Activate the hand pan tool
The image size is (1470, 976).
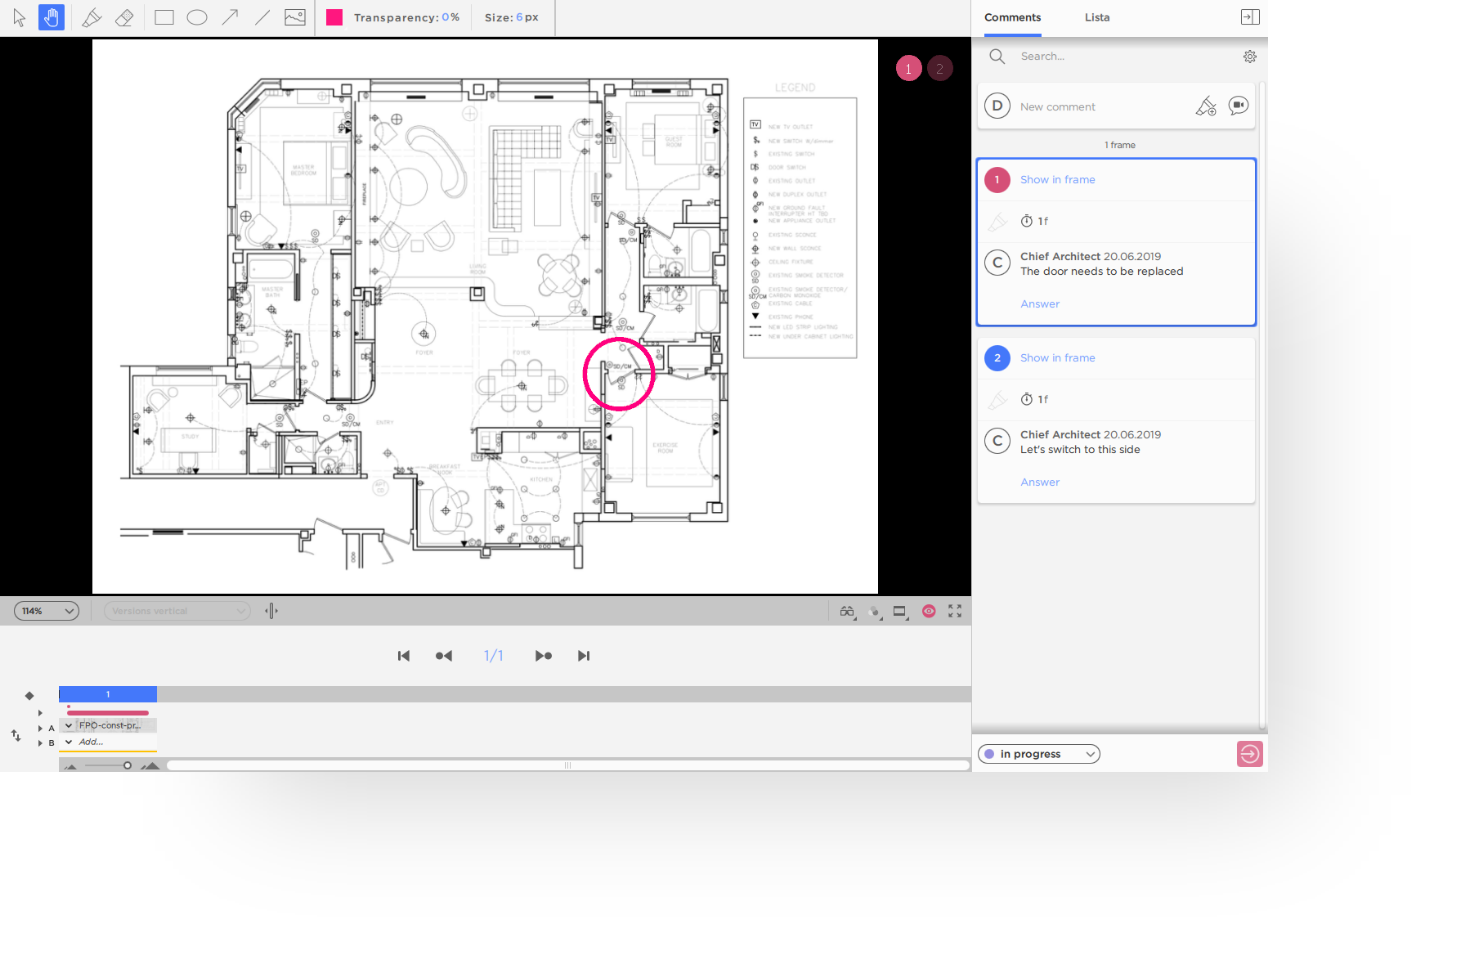pyautogui.click(x=51, y=17)
